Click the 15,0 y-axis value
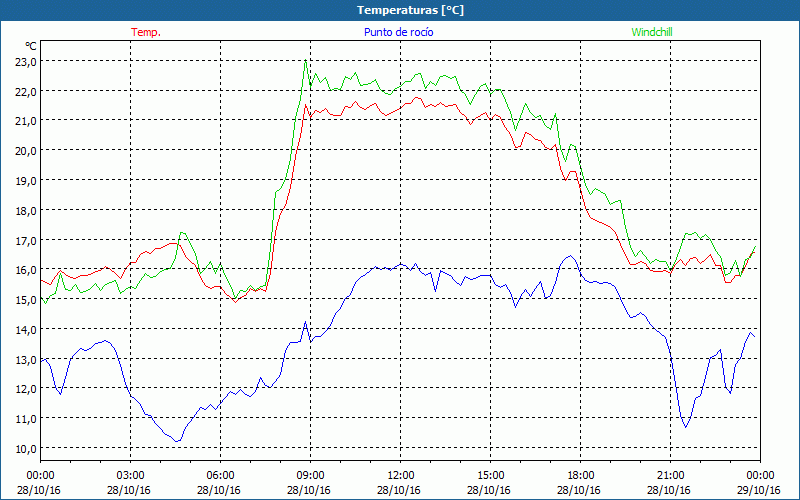The width and height of the screenshot is (800, 500). click(25, 299)
